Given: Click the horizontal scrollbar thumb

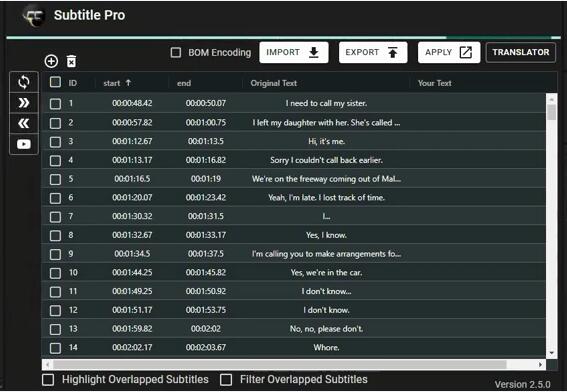Looking at the screenshot, I should (280, 365).
